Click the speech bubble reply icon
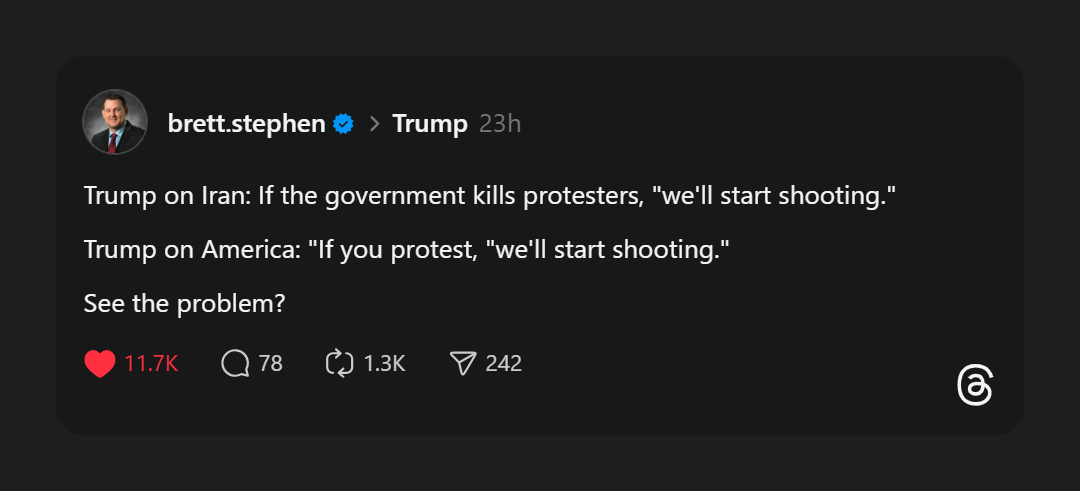Viewport: 1080px width, 491px height. point(235,364)
